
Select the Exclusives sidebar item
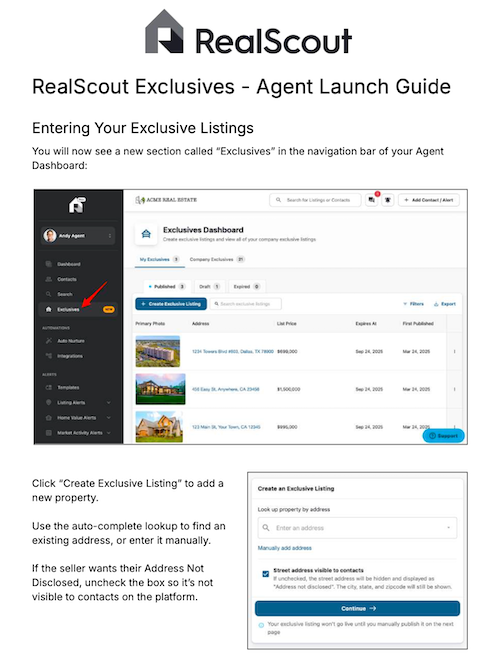[77, 309]
